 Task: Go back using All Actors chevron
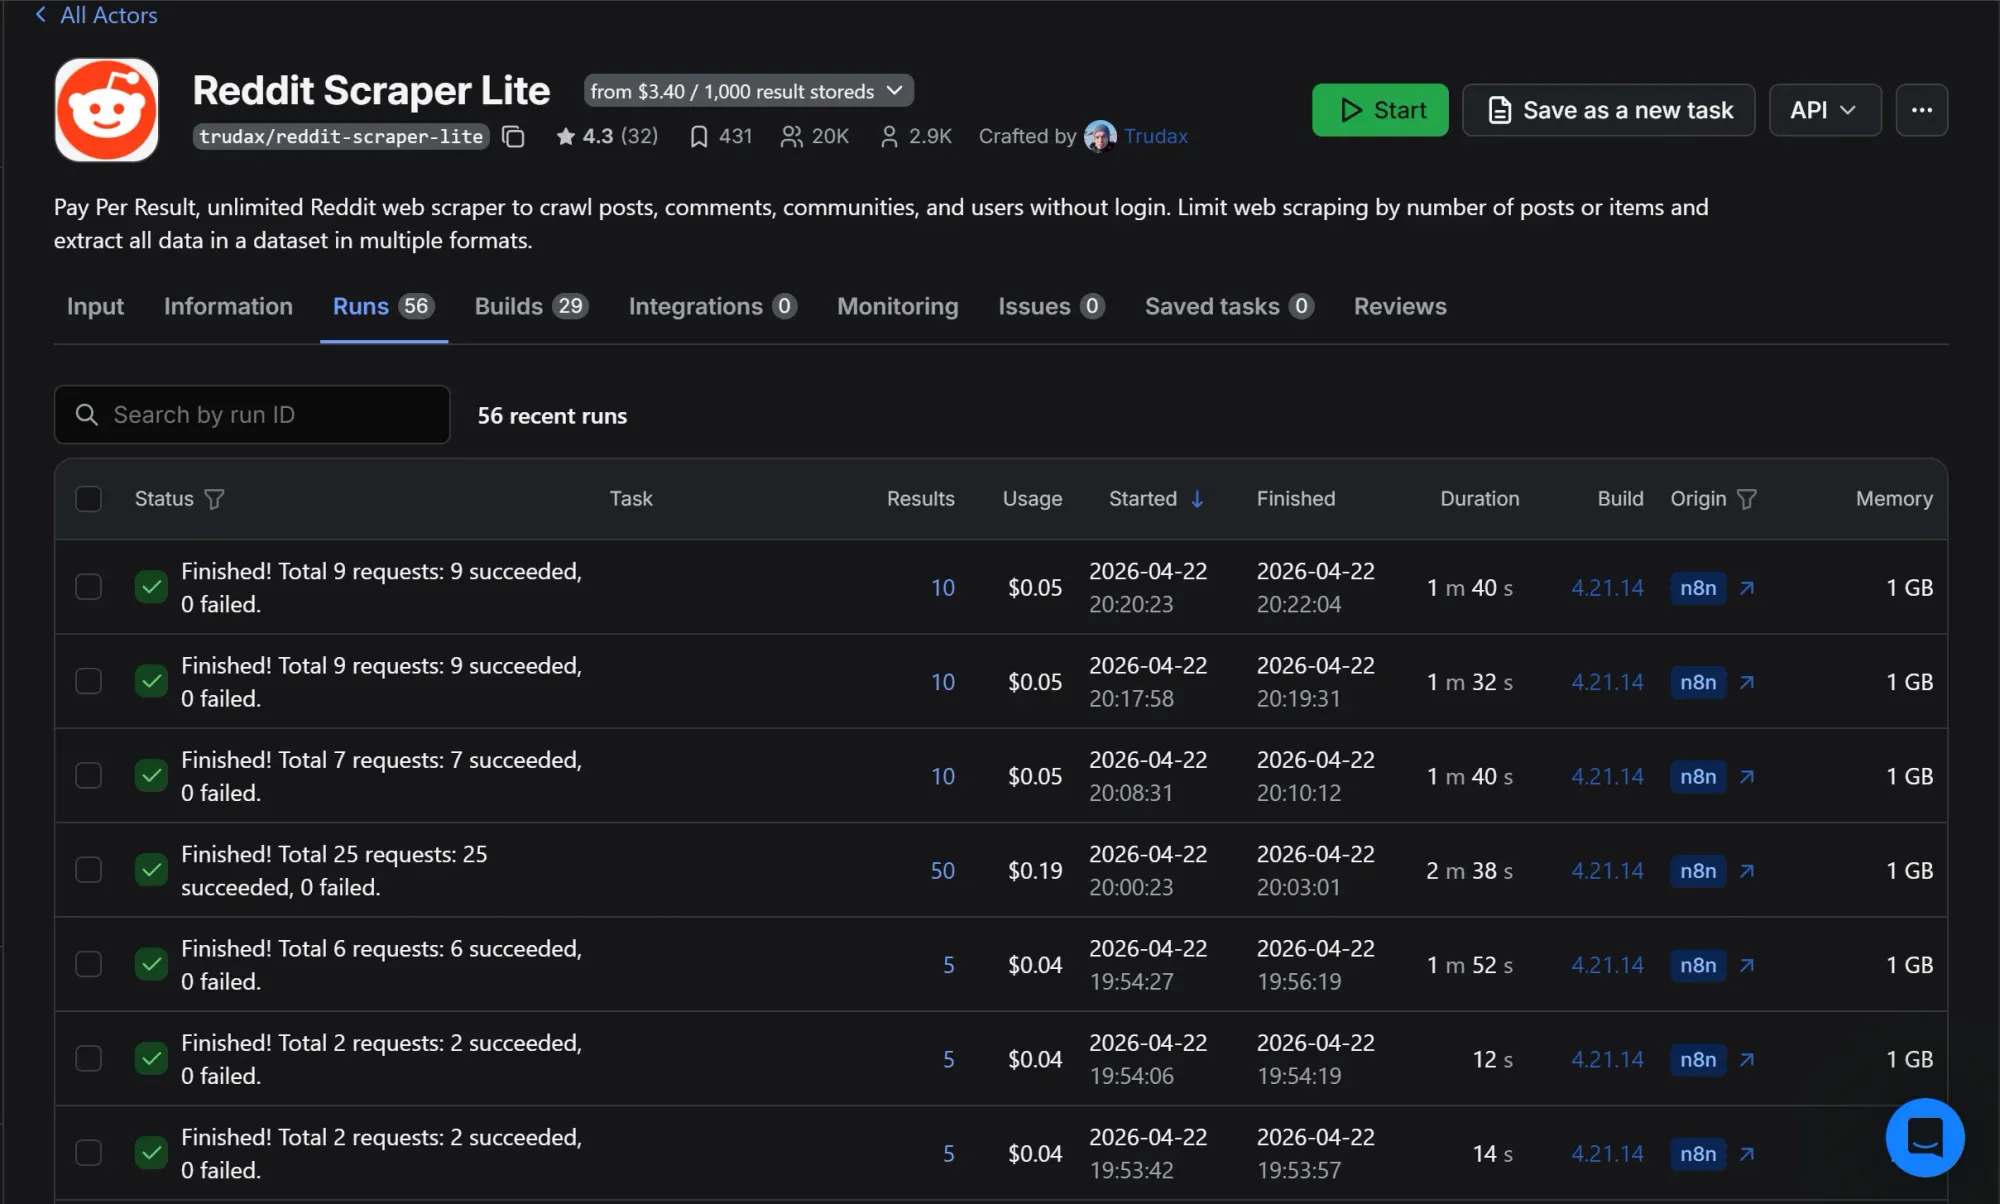click(x=41, y=14)
